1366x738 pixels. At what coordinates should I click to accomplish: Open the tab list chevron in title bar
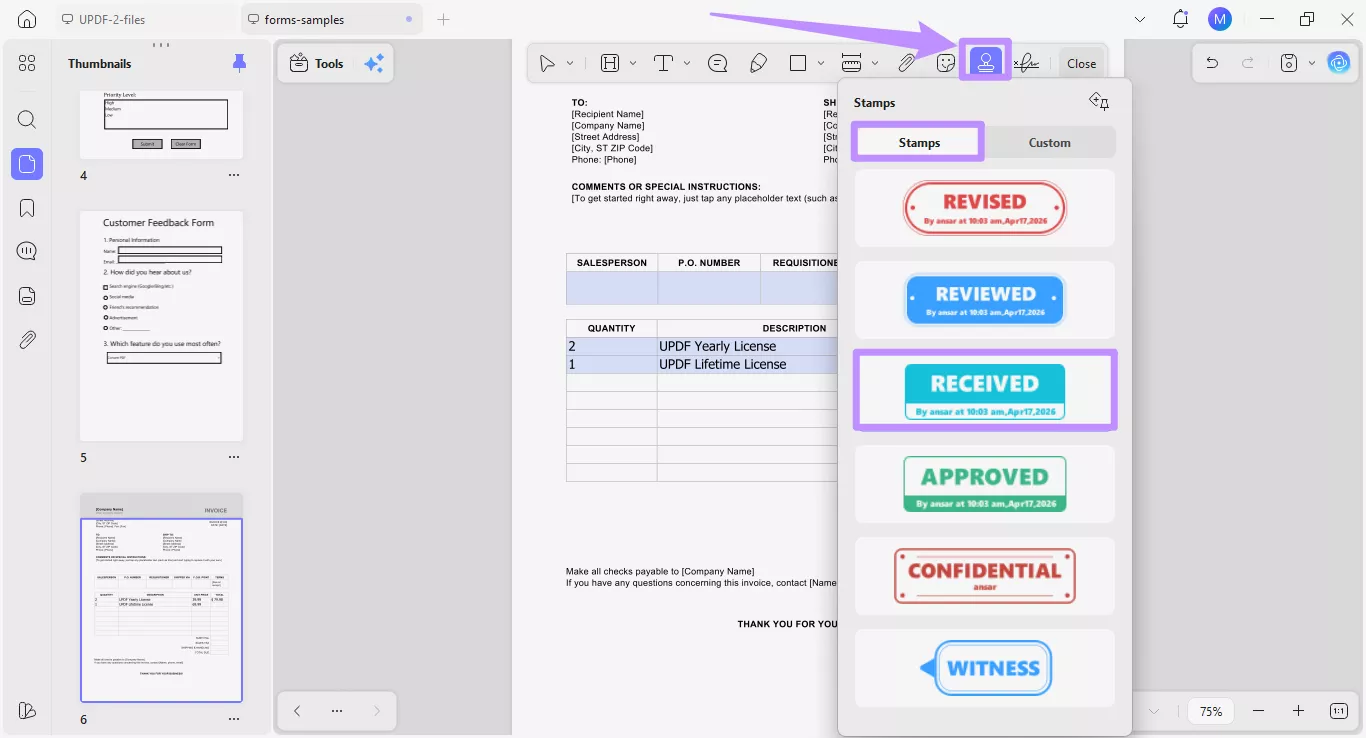tap(1140, 19)
